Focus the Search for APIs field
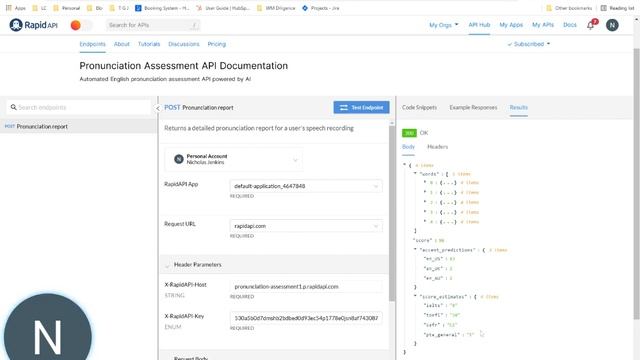640x360 pixels. pos(153,25)
